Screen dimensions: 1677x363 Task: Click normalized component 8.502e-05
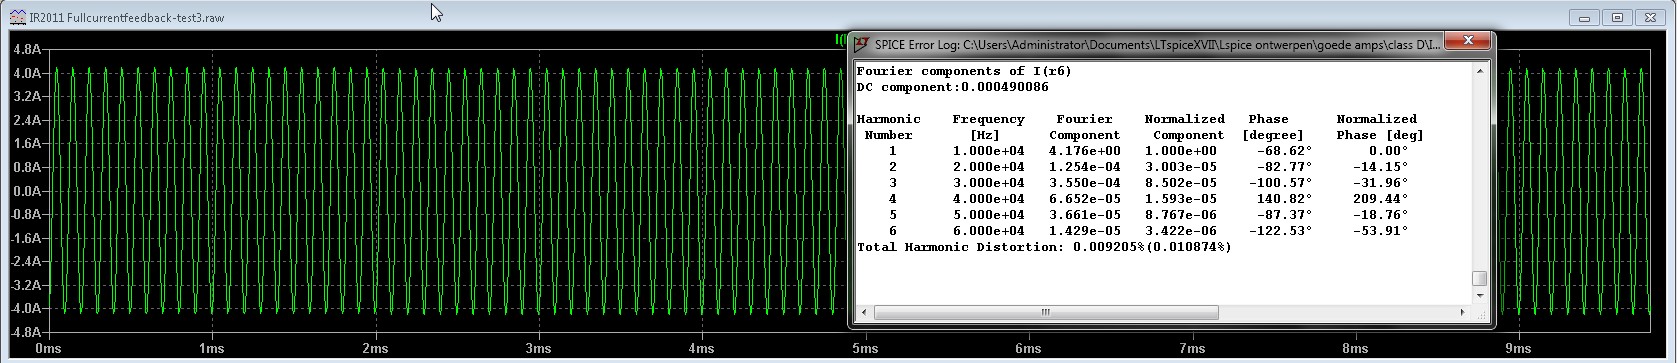pyautogui.click(x=1180, y=183)
